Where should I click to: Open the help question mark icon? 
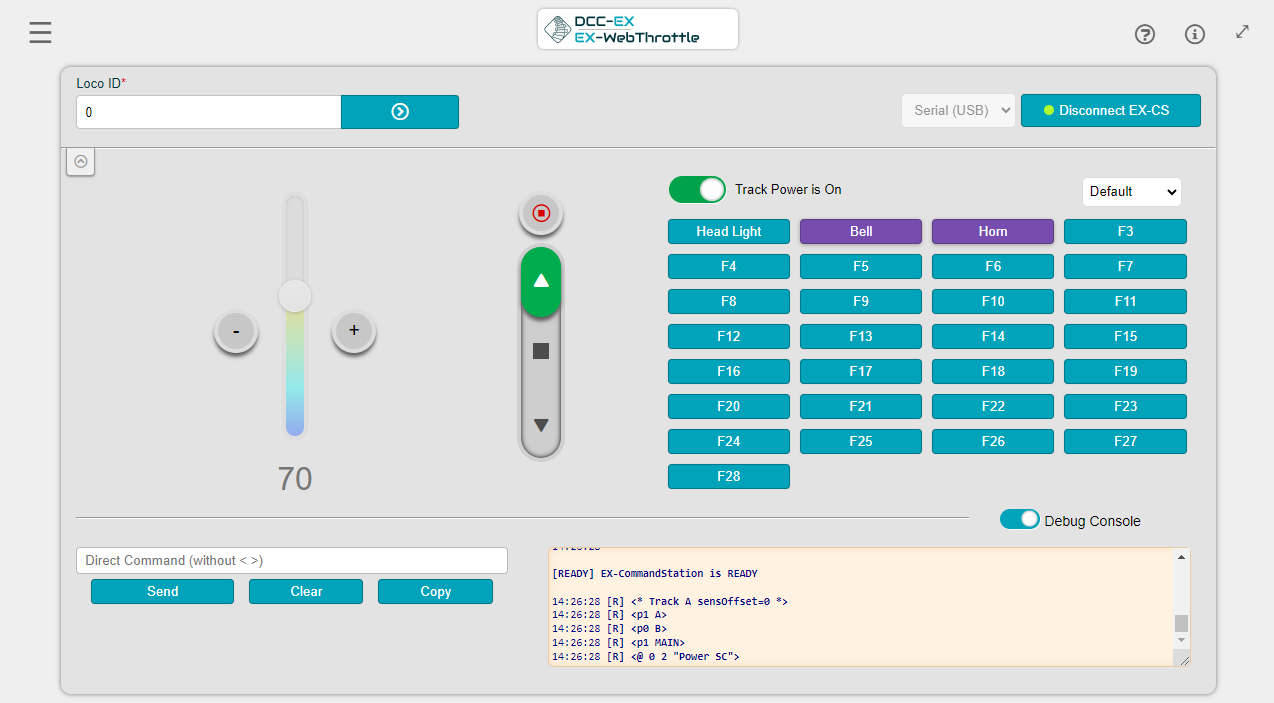coord(1145,35)
